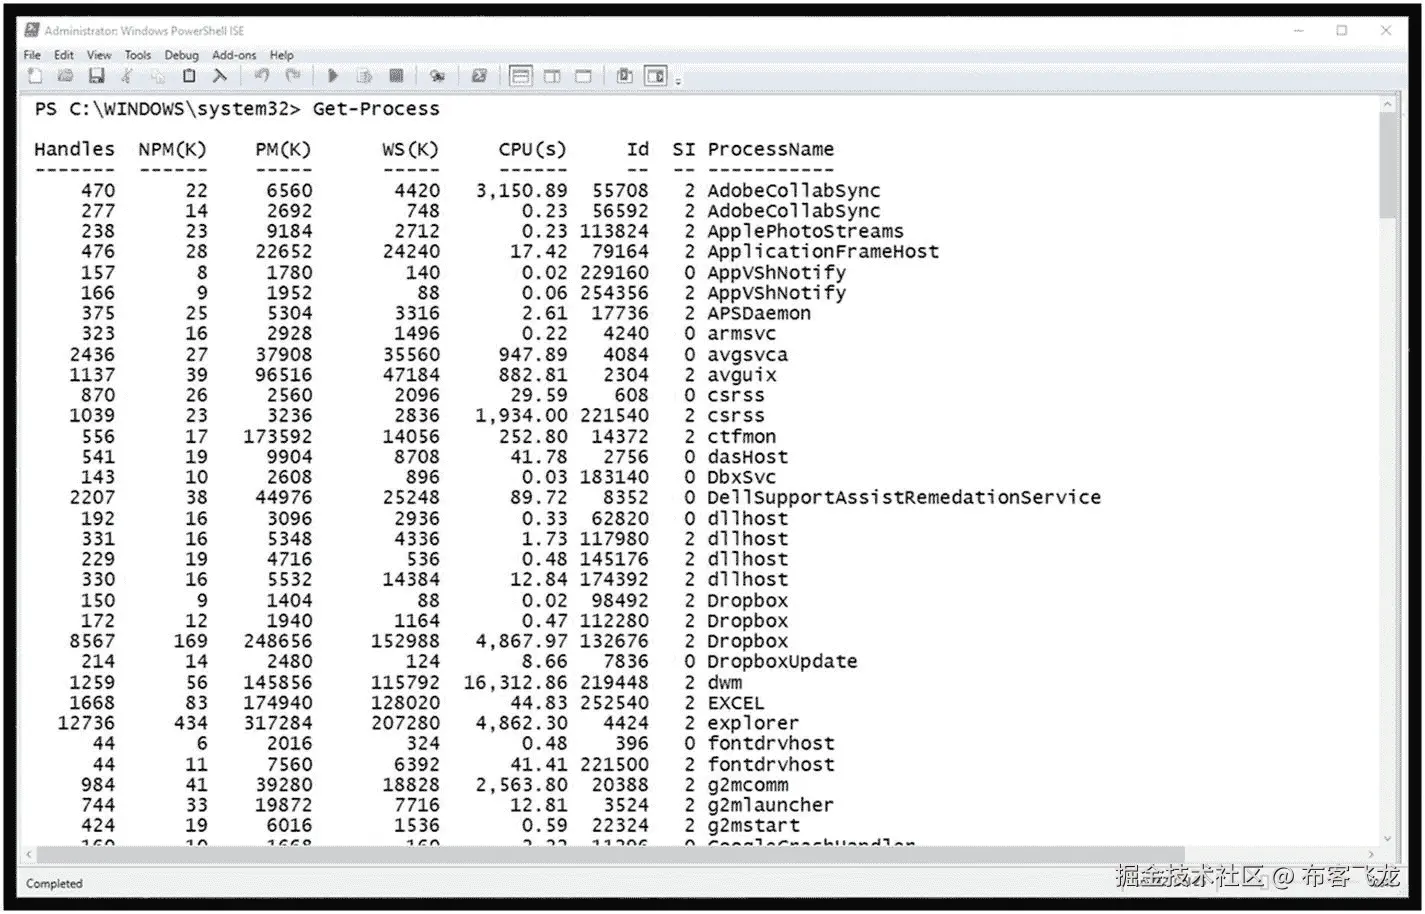Viewport: 1425px width, 914px height.
Task: Click the vertical scrollbar down arrow
Action: (x=1388, y=838)
